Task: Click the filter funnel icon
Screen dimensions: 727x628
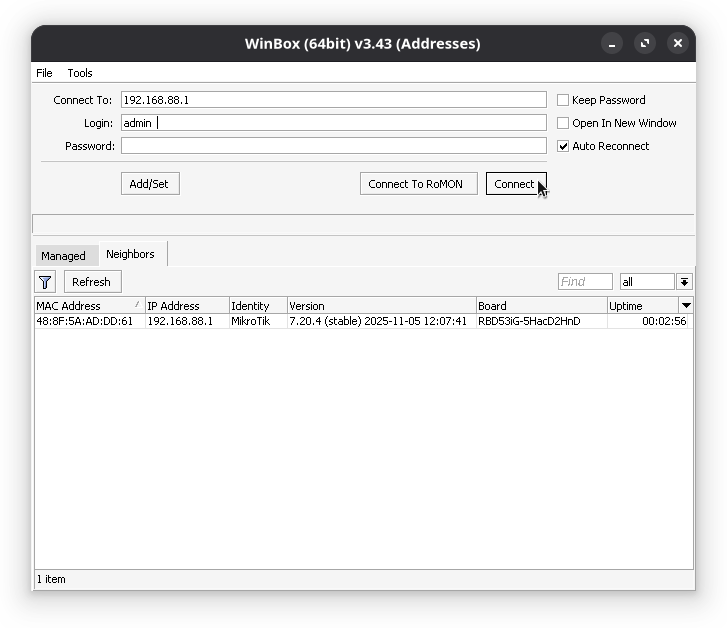Action: pos(45,282)
